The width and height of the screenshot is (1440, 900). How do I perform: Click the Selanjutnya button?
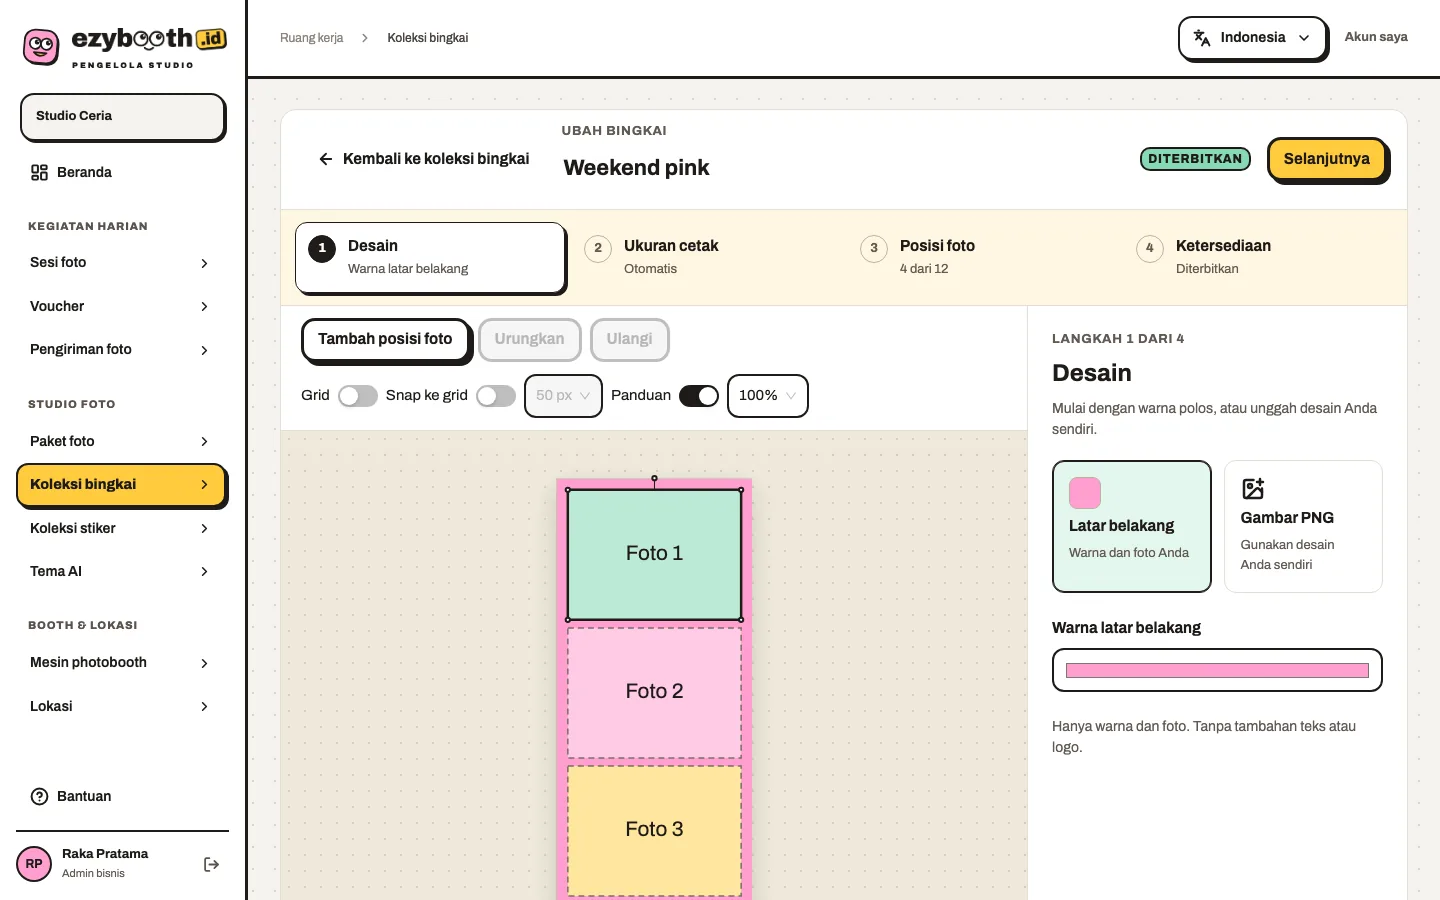pos(1326,159)
